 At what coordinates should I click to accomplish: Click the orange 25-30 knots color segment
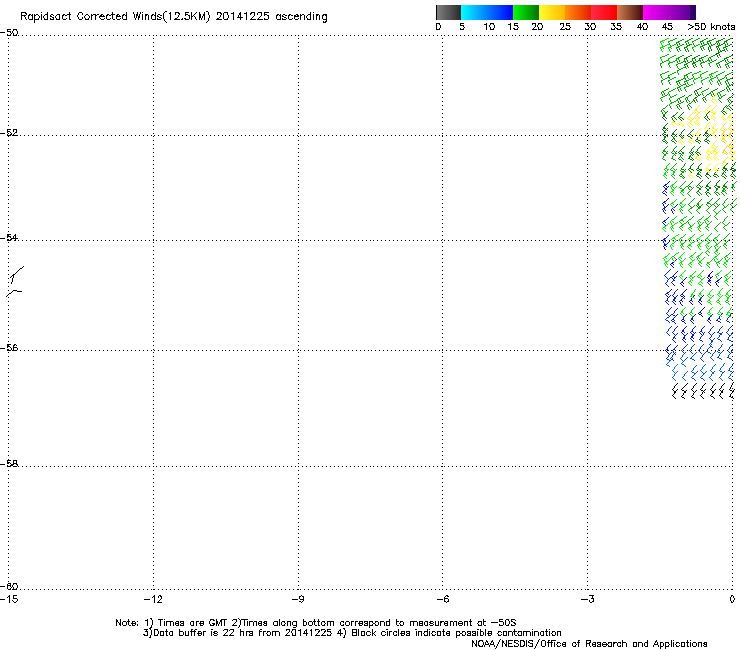click(578, 12)
